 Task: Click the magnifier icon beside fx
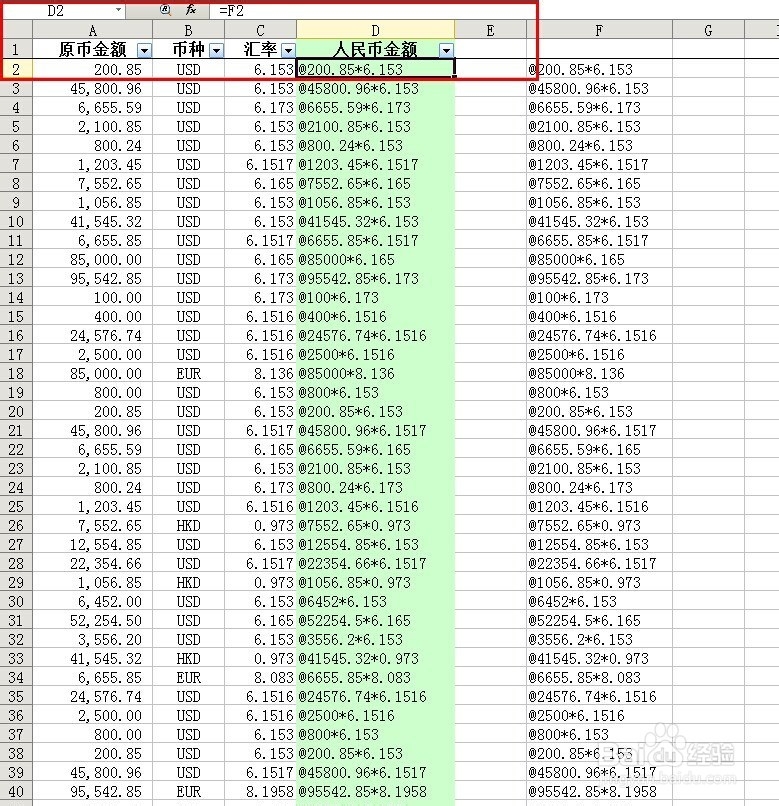pyautogui.click(x=165, y=10)
